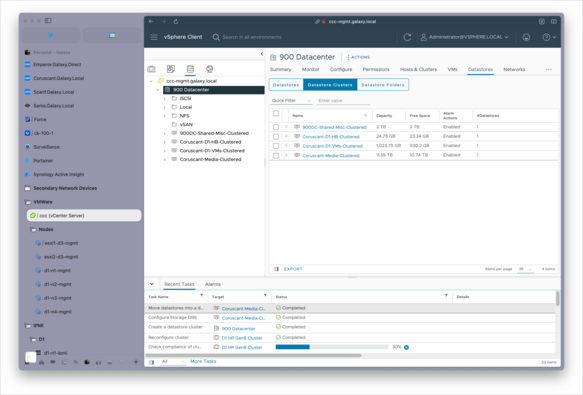Screen dimensions: 583x395
Task: Collapse the ccc-mgmt.galaxy.local tree node
Action: (151, 81)
